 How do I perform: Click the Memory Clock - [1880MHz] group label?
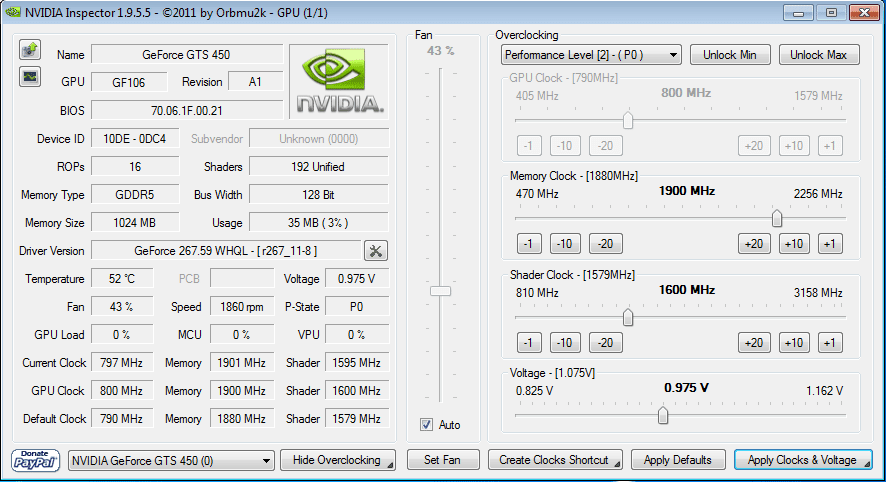(x=574, y=176)
